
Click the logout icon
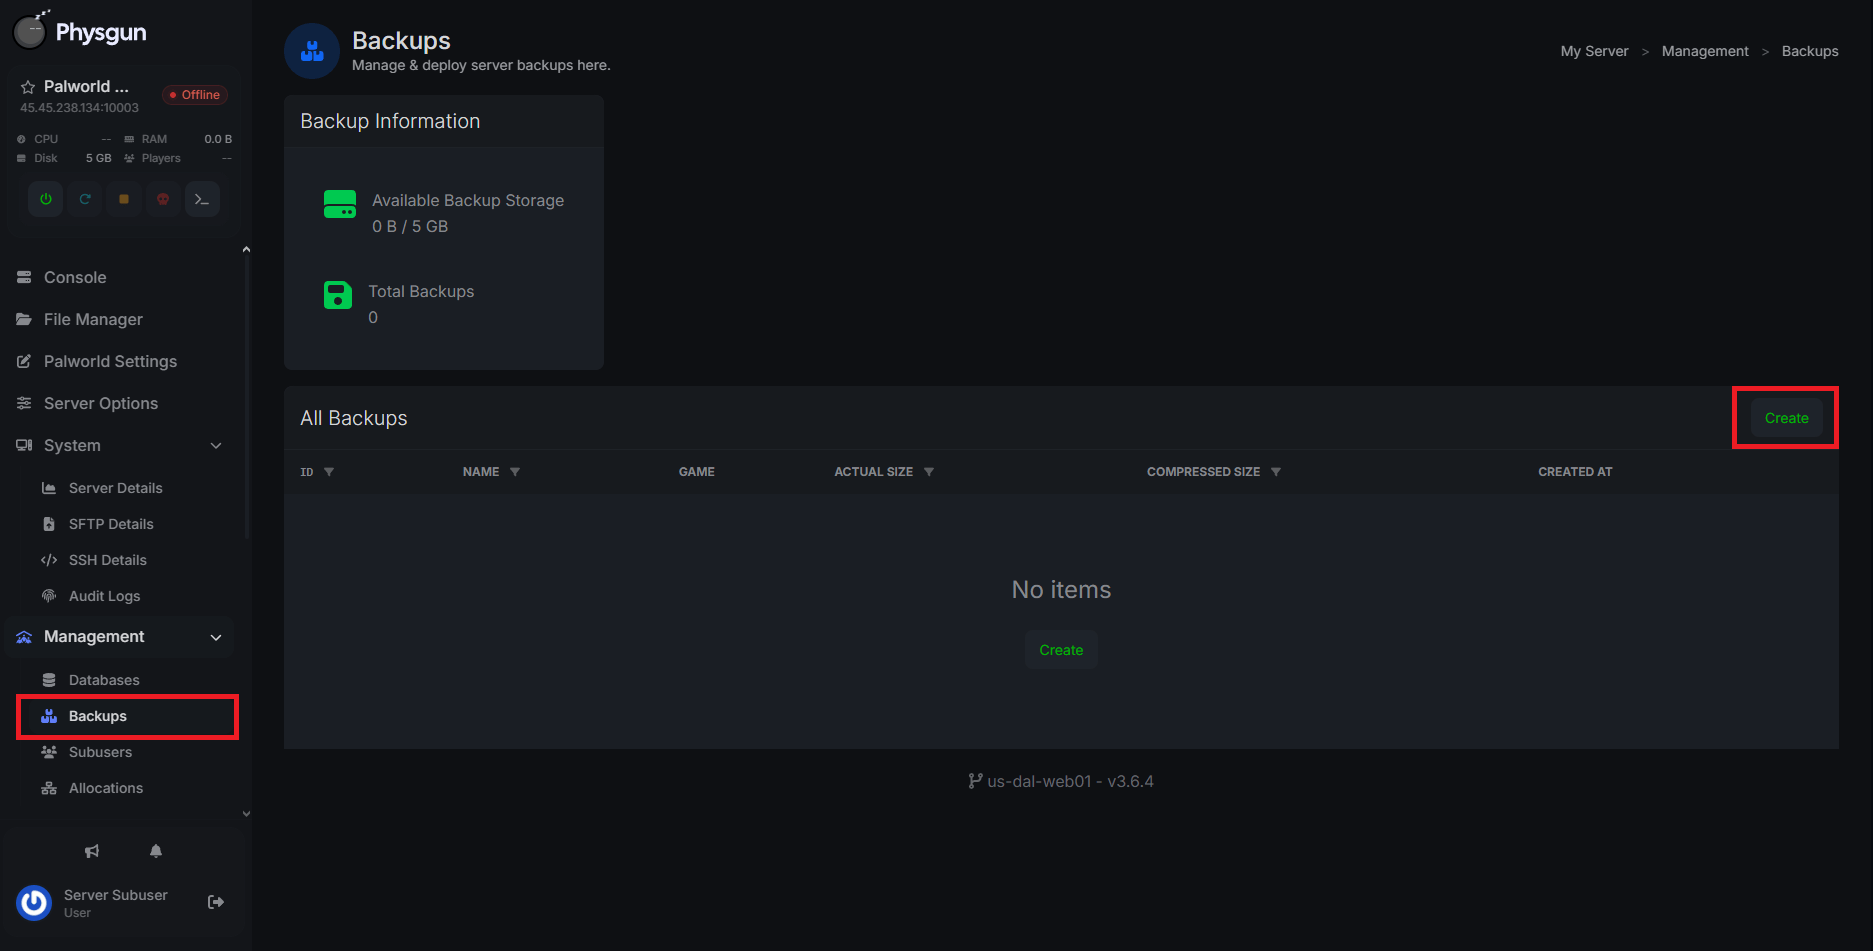(216, 902)
